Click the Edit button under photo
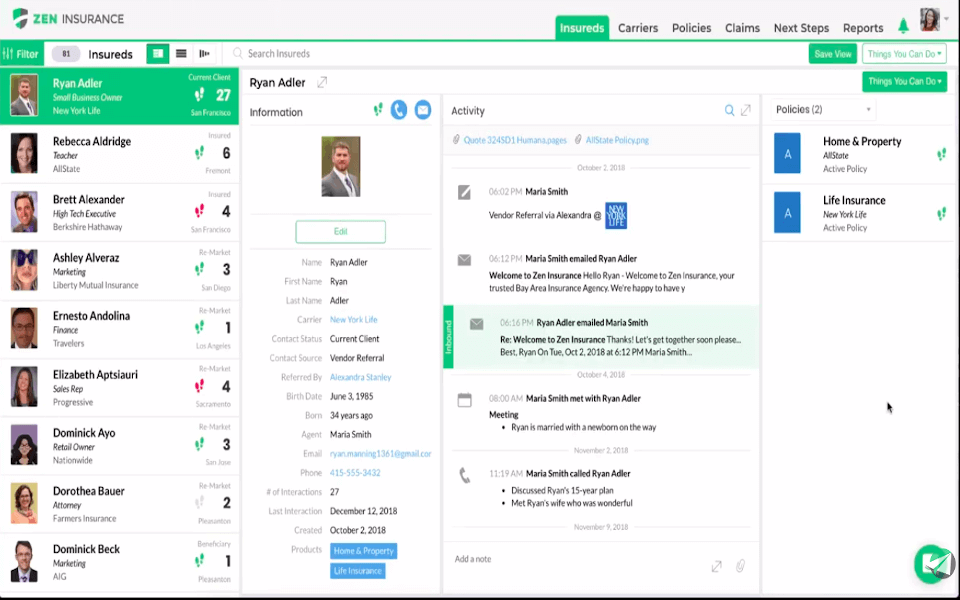The image size is (960, 600). (x=340, y=231)
